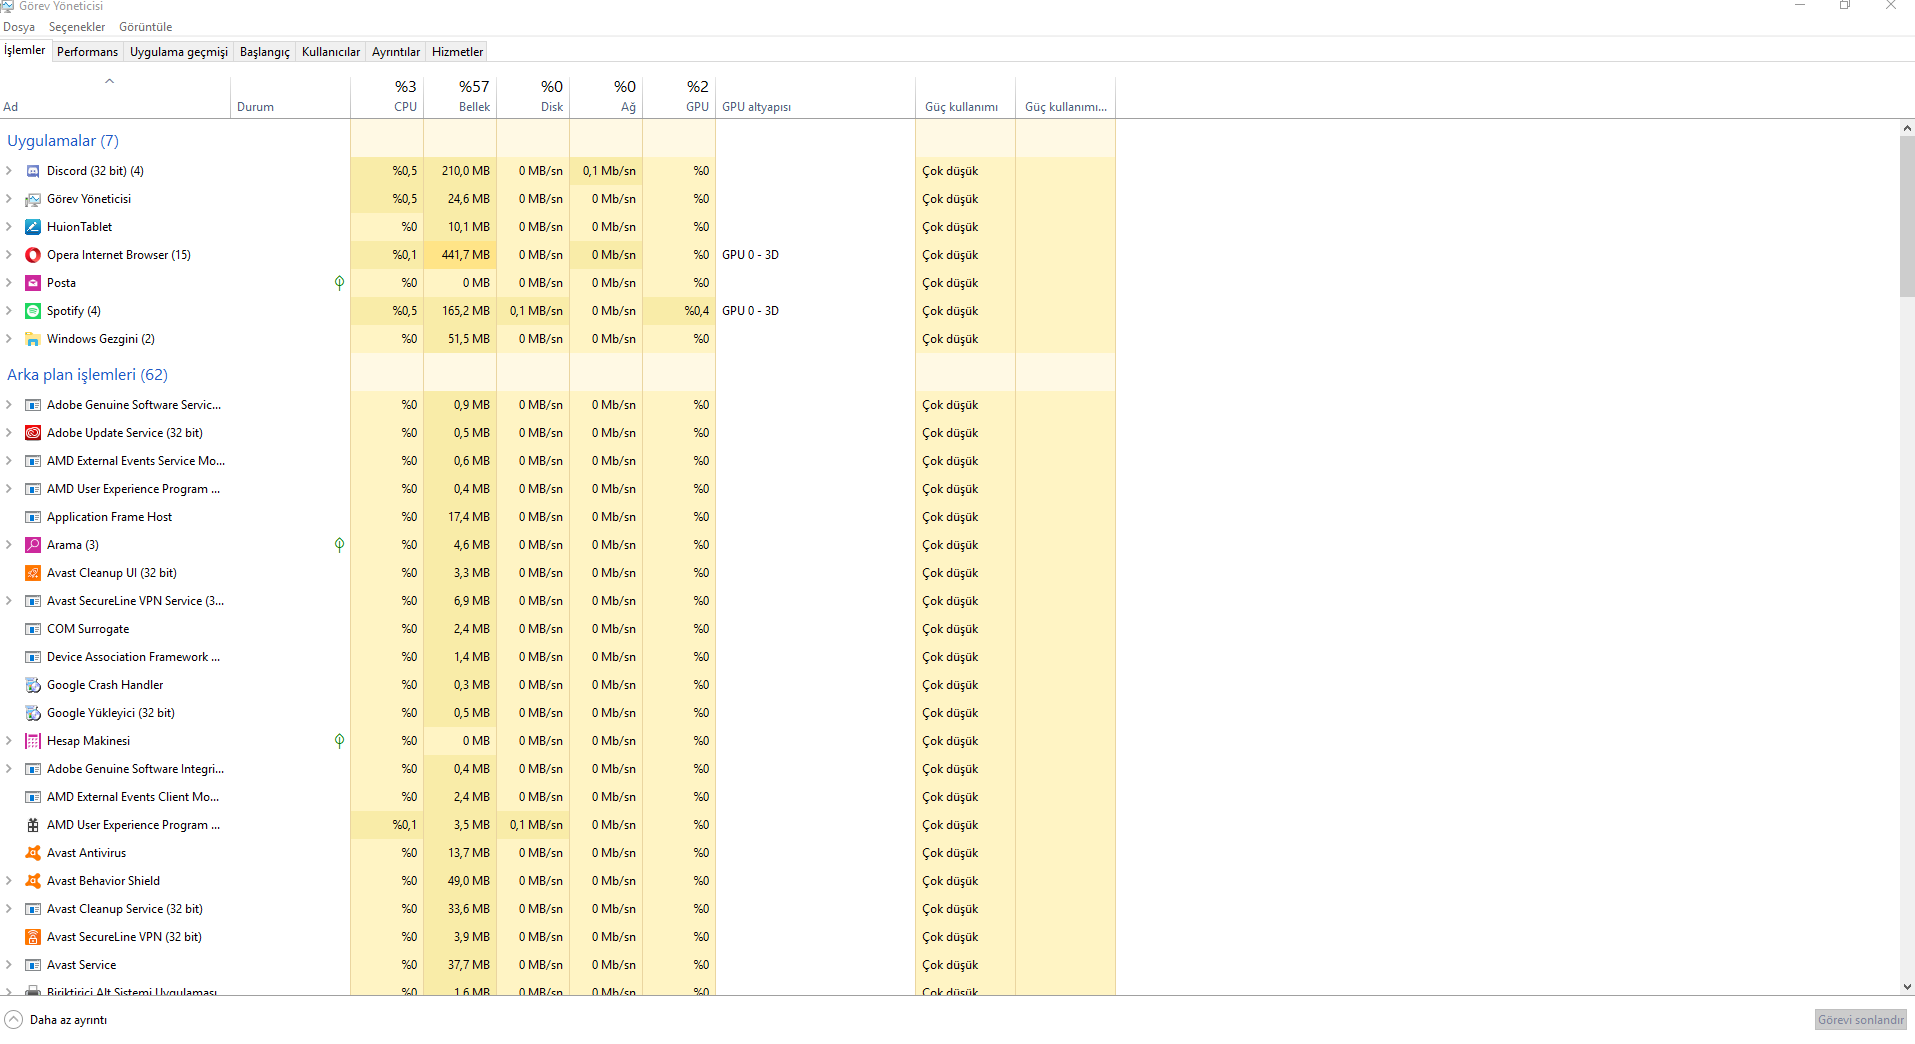The width and height of the screenshot is (1915, 1044).
Task: Expand the Opera Internet Browser process group
Action: (9, 255)
